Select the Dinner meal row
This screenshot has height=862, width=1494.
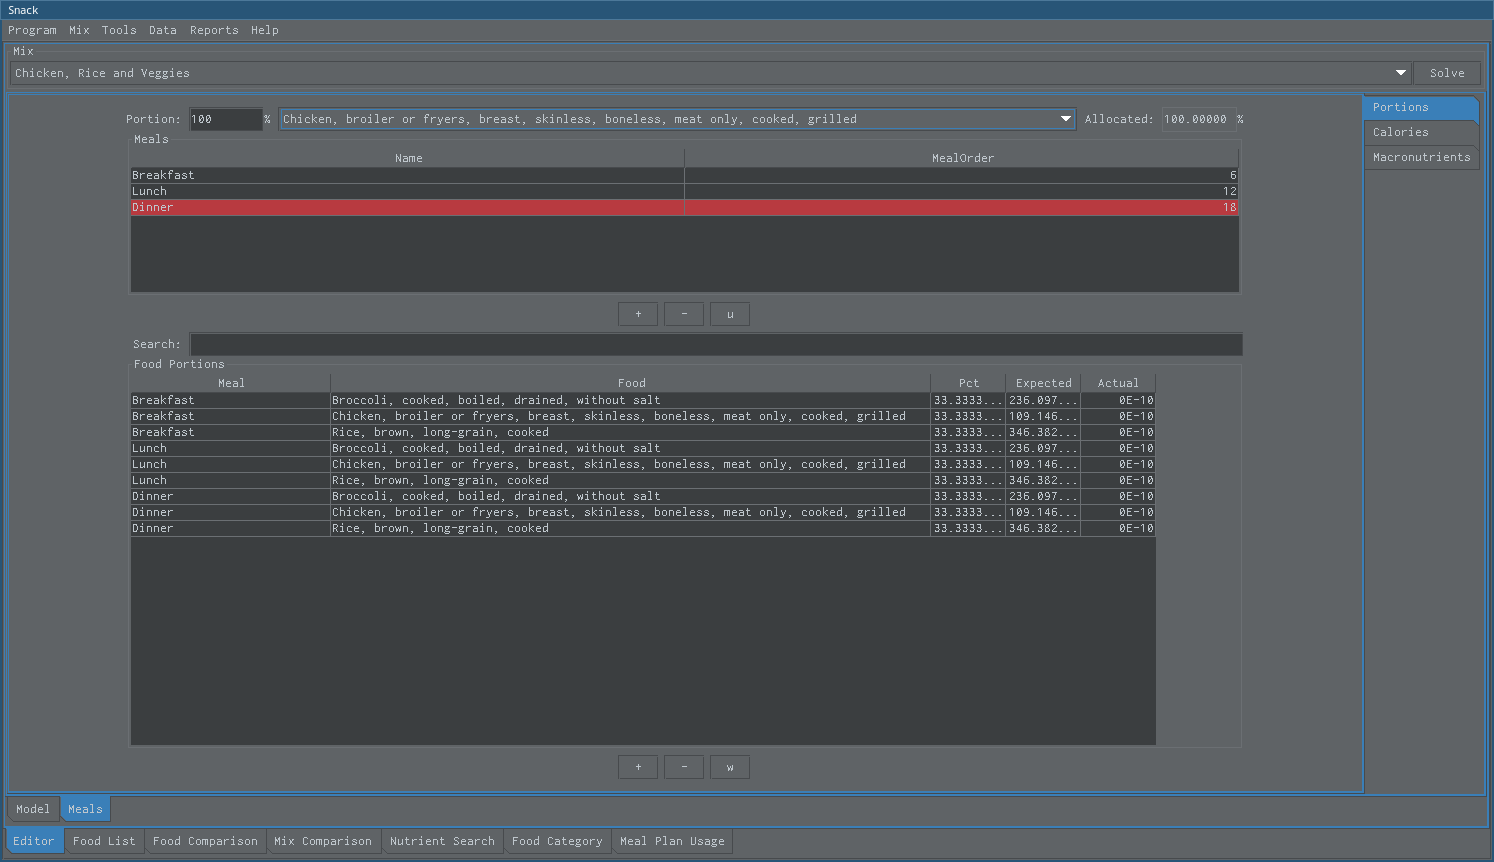[685, 207]
